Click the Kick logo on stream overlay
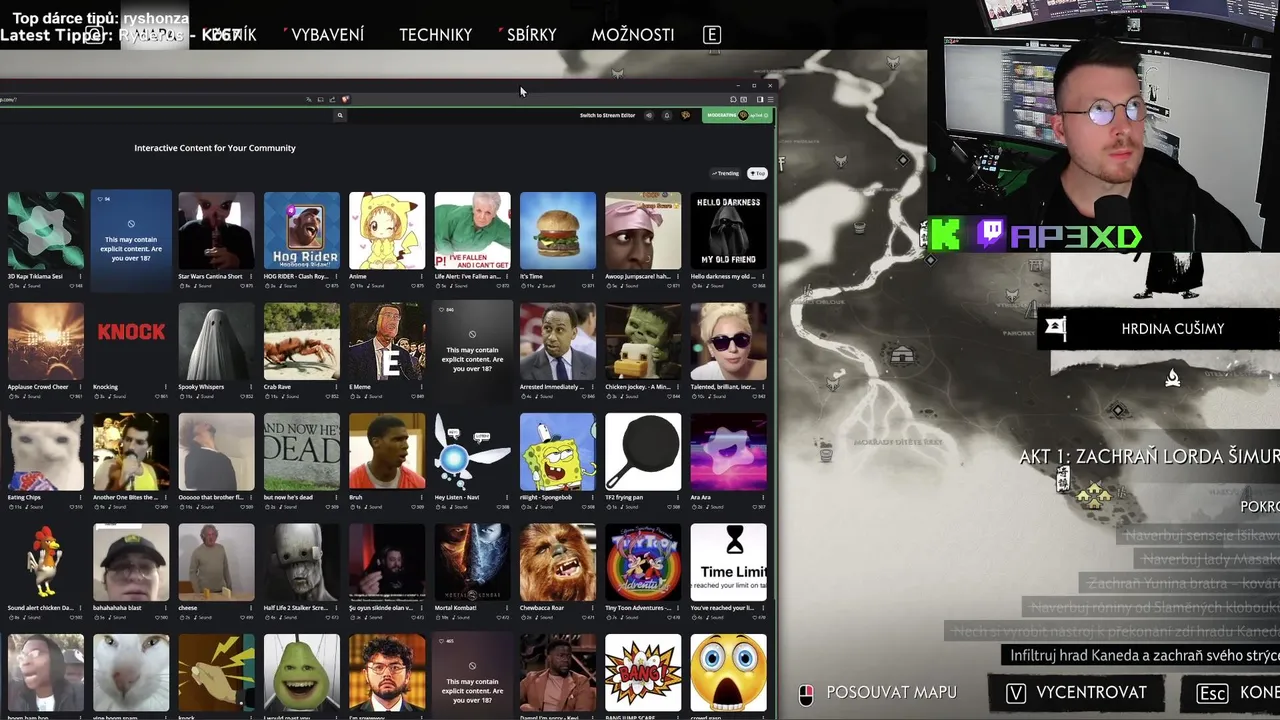The height and width of the screenshot is (720, 1280). [x=945, y=235]
